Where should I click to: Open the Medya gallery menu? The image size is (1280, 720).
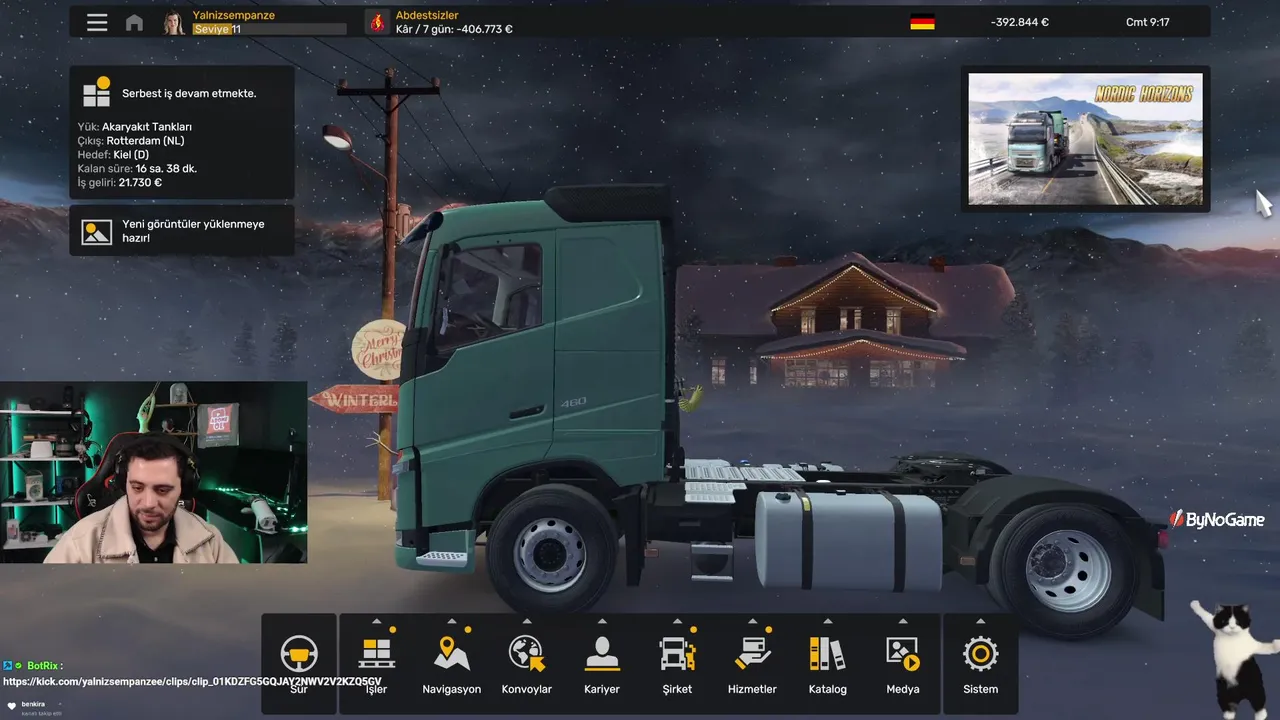pyautogui.click(x=903, y=663)
